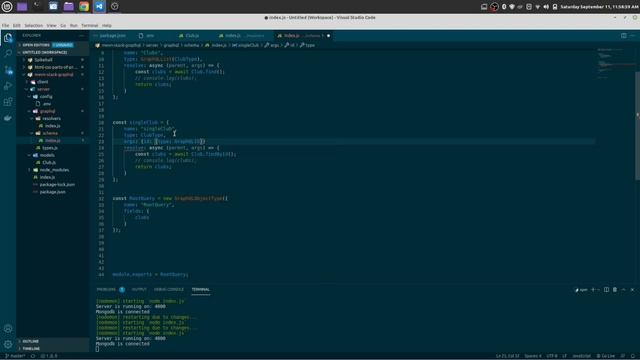Open editor more actions ellipsis
The image size is (640, 360).
(x=632, y=36)
